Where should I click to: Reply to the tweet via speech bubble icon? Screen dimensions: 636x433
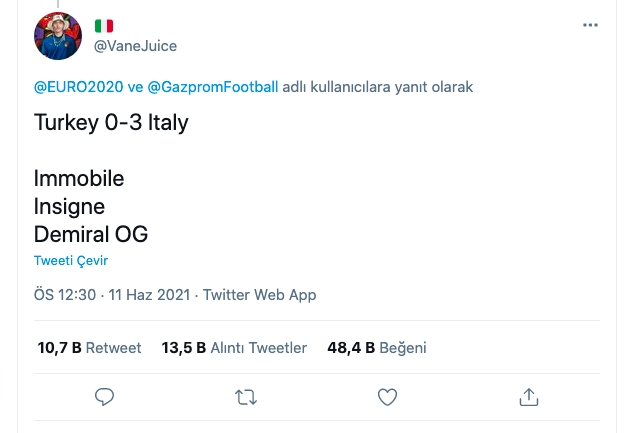[x=105, y=397]
